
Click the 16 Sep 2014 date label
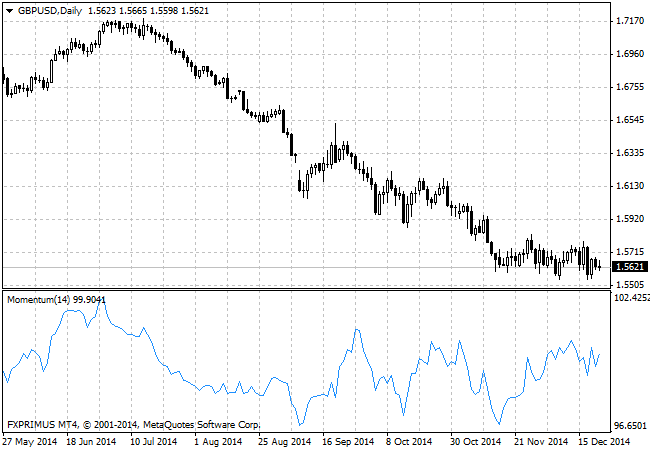pyautogui.click(x=347, y=441)
